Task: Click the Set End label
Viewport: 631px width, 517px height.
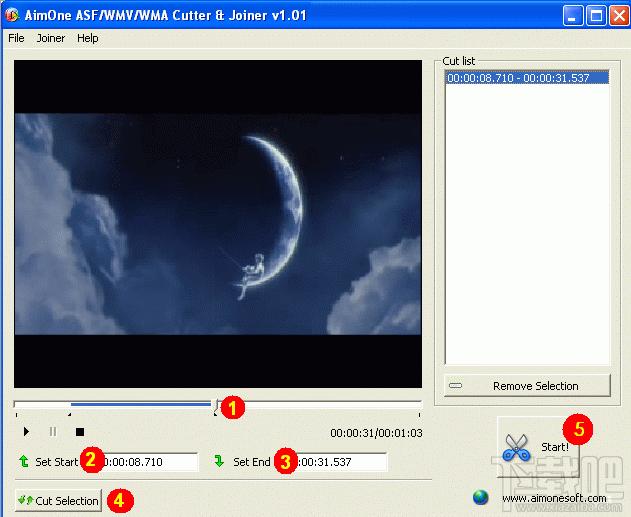Action: click(252, 462)
